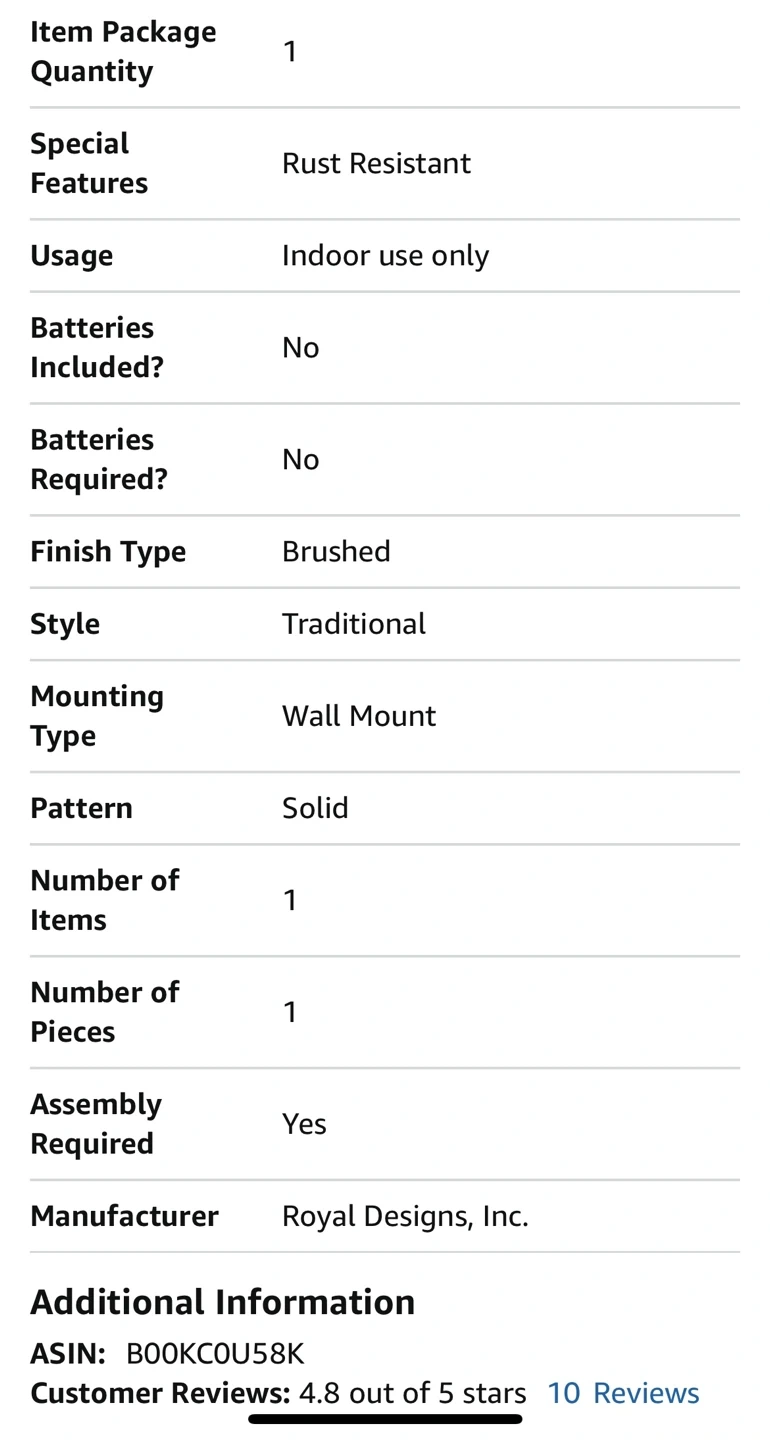
Task: Tap the Traditional style value
Action: pos(354,624)
